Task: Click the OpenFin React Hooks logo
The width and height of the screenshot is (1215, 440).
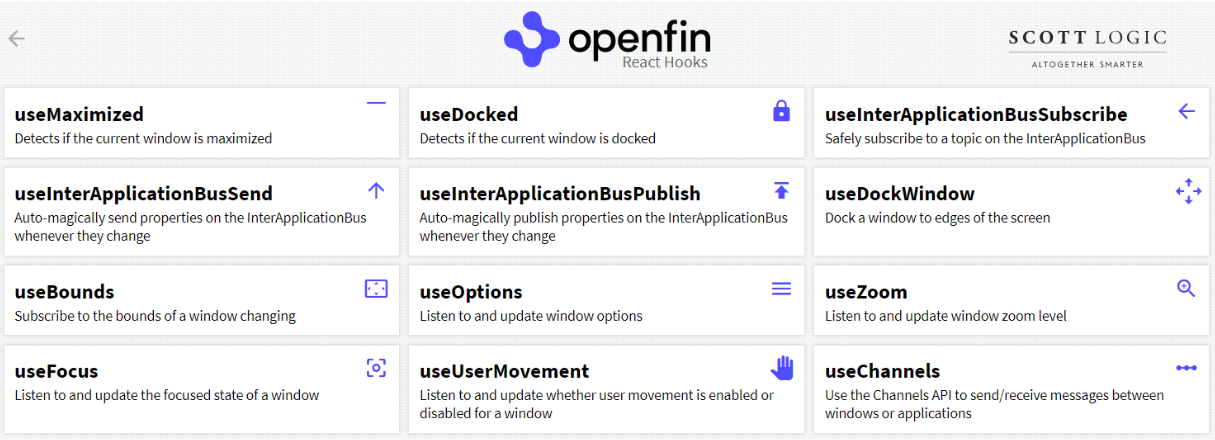Action: 607,41
